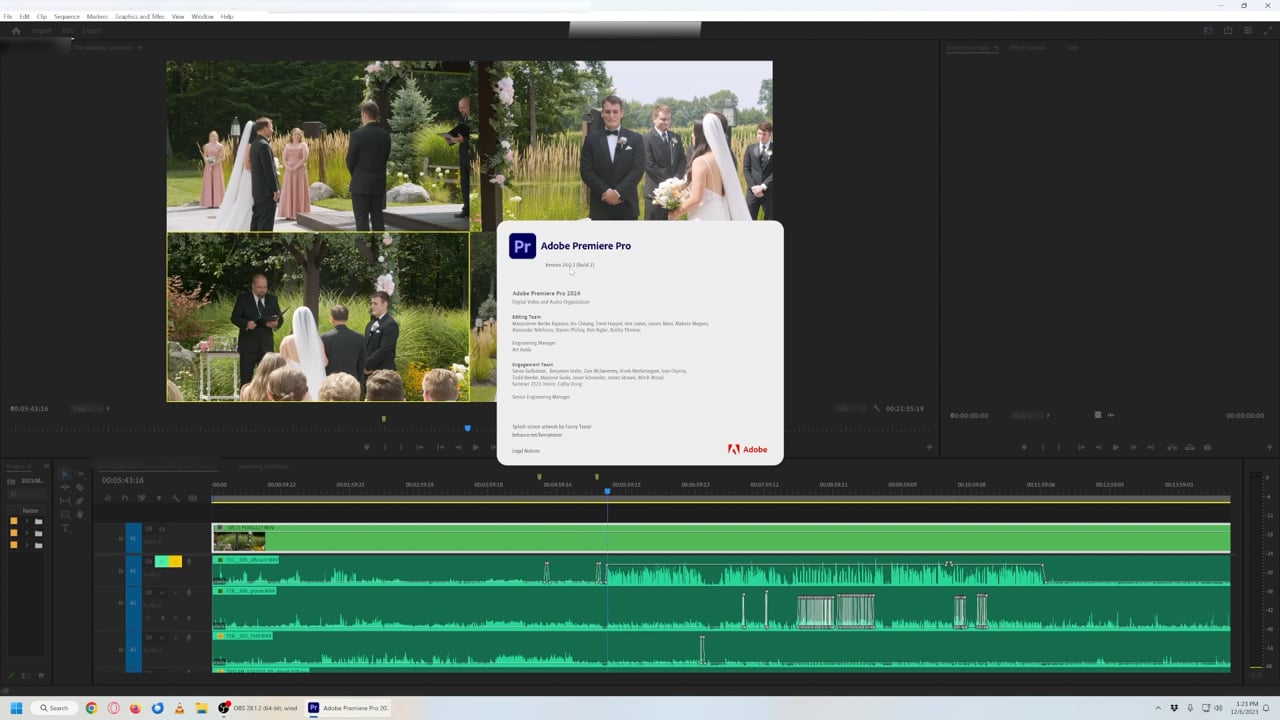Open Adobe Premiere Pro taskbar button
1280x720 pixels.
(348, 708)
